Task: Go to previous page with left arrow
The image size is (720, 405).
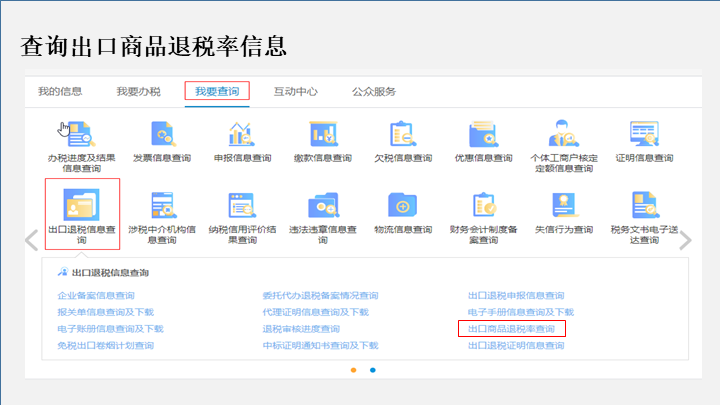Action: (32, 240)
